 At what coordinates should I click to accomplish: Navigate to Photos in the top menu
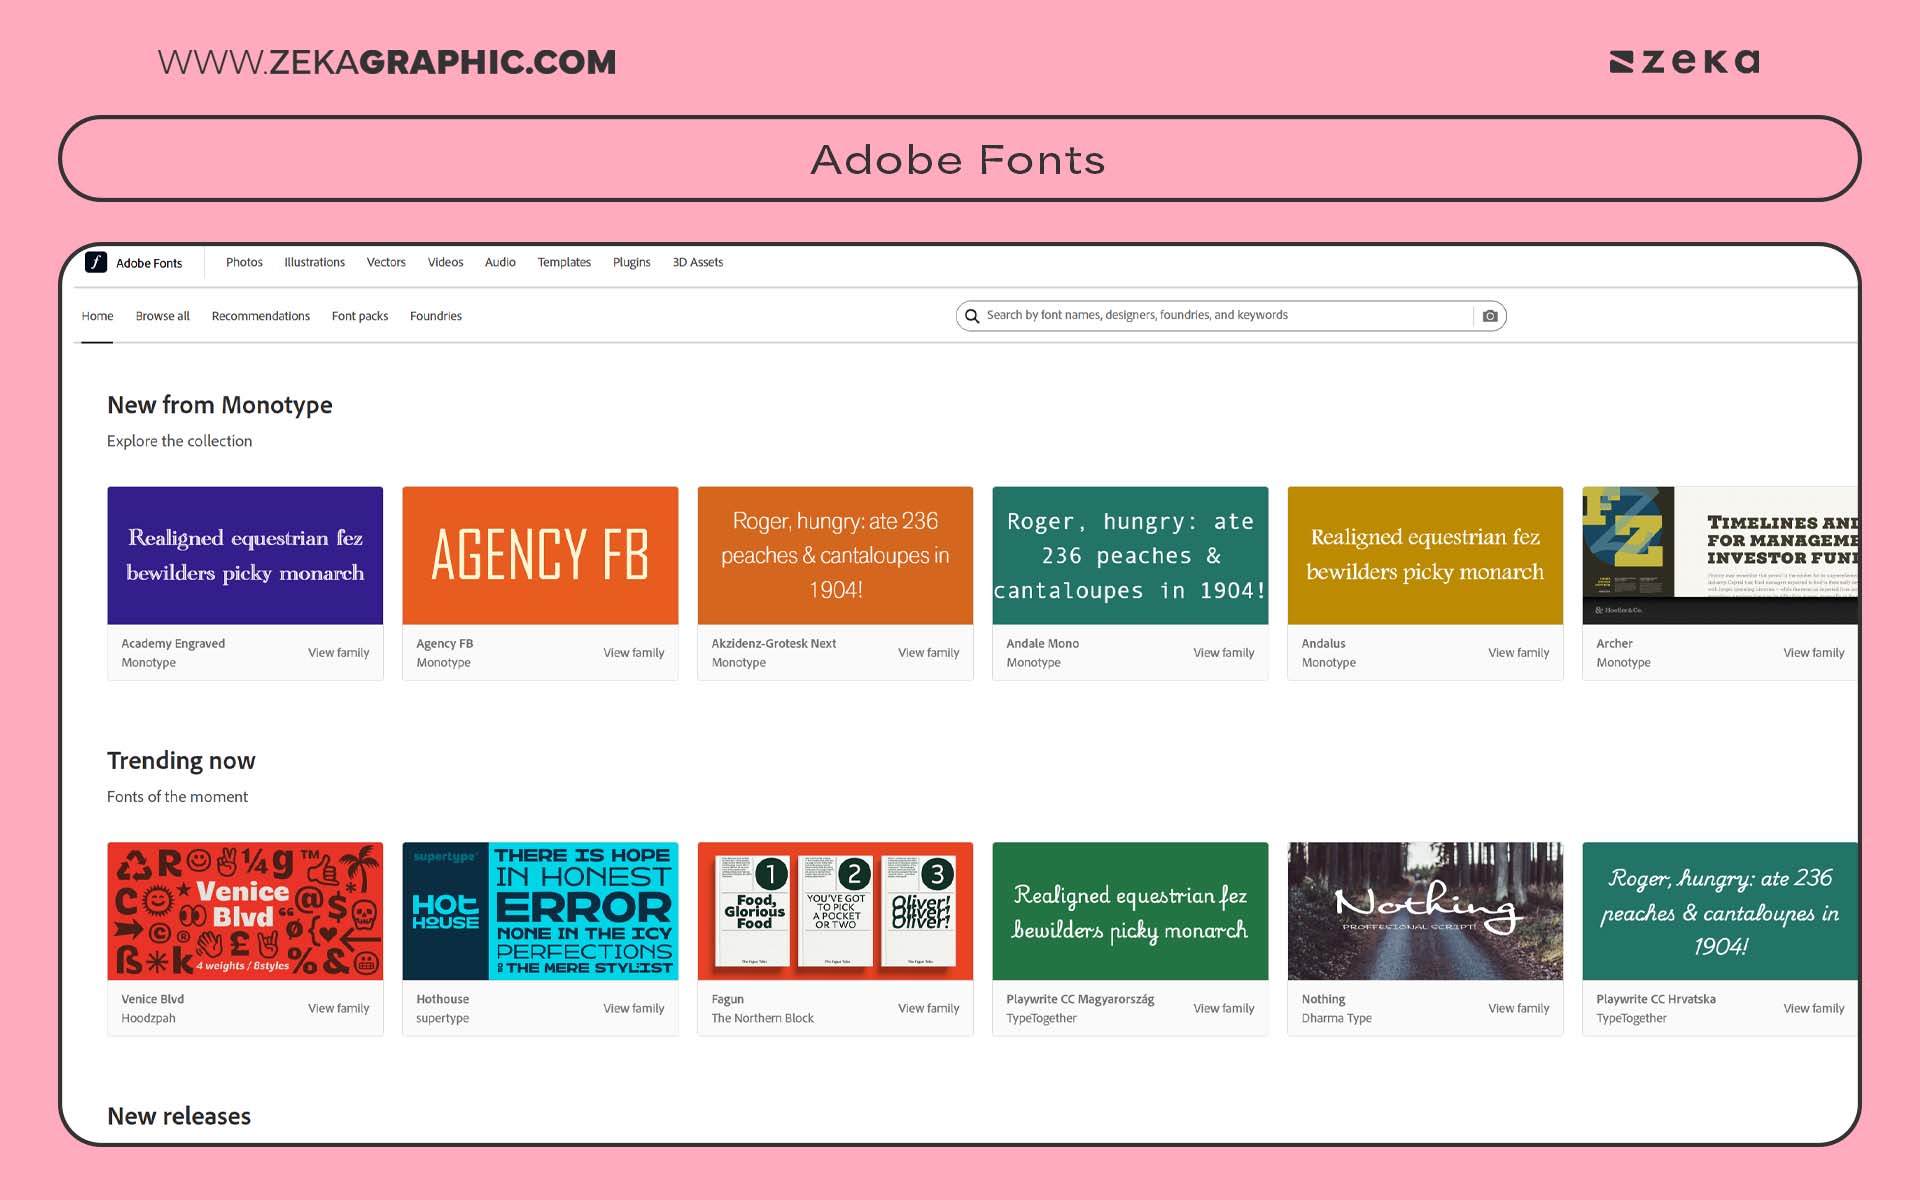[x=244, y=262]
